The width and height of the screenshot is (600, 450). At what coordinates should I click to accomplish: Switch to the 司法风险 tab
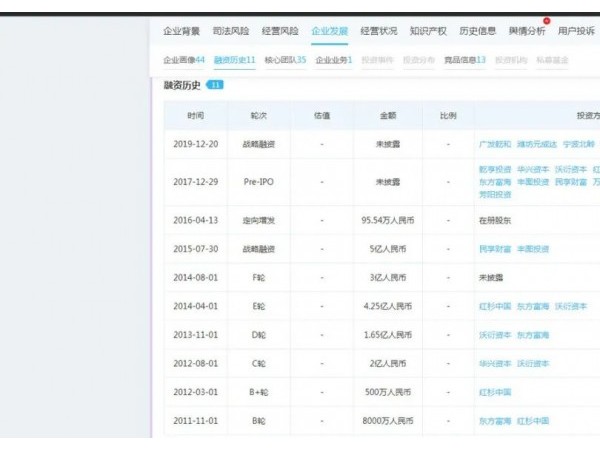click(230, 32)
